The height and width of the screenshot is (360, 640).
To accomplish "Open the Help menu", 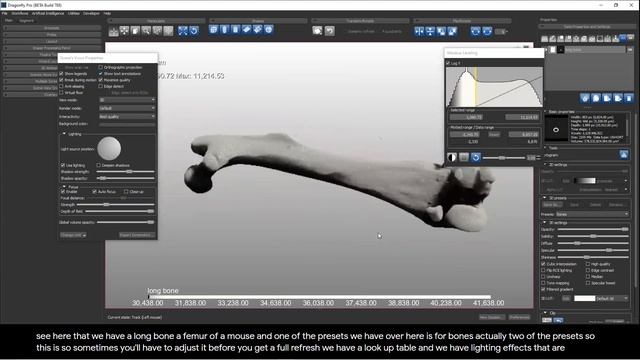I will click(107, 13).
